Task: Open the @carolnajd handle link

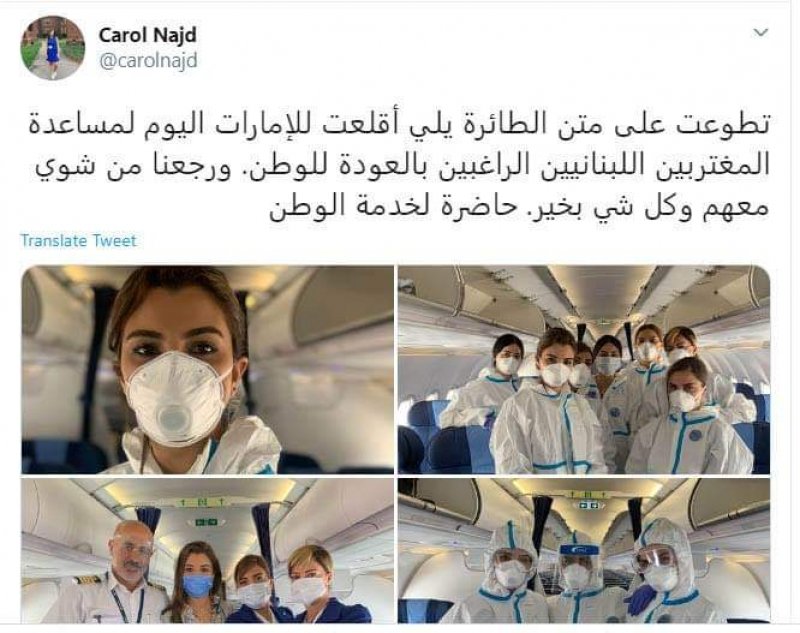Action: click(148, 61)
